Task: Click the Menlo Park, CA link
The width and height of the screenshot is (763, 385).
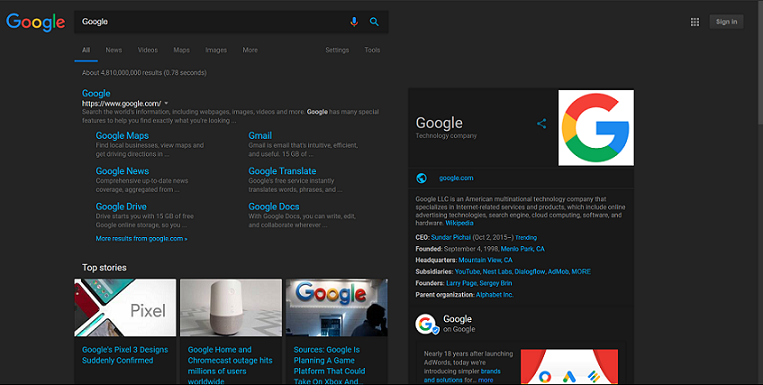Action: (x=523, y=249)
